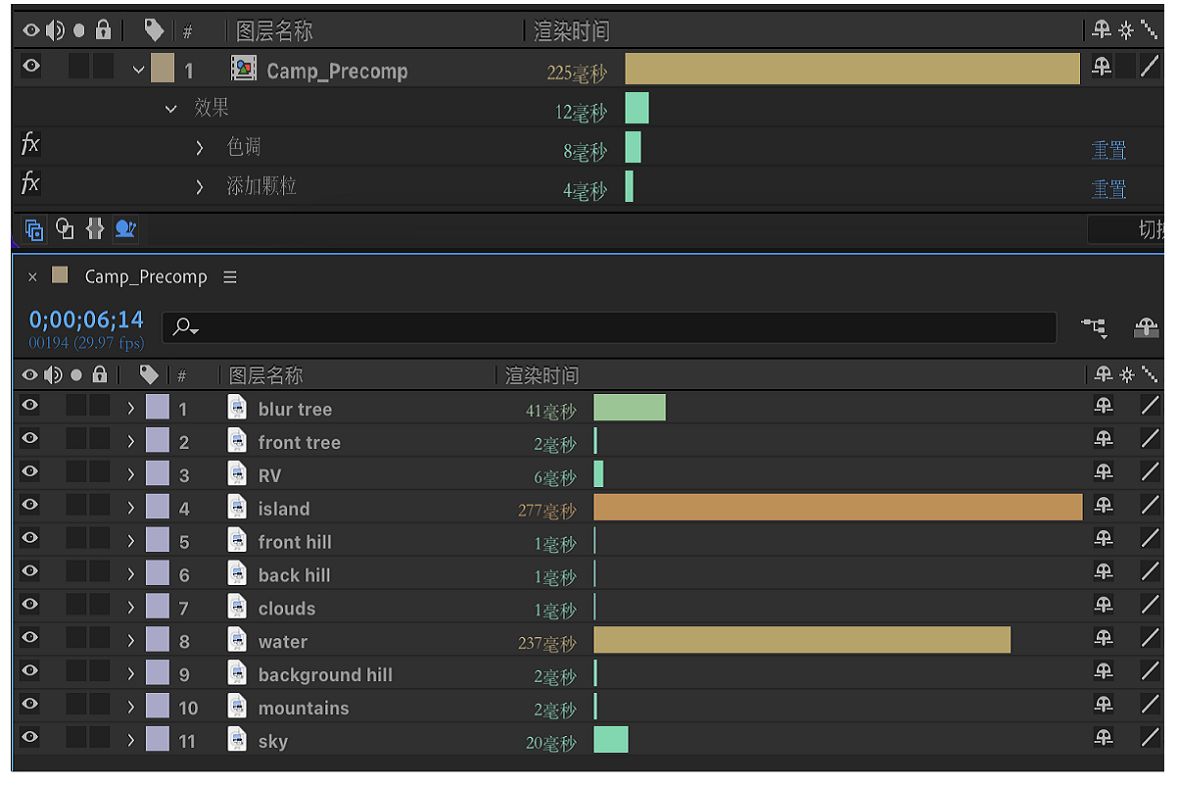Image resolution: width=1178 pixels, height=786 pixels.
Task: Click the shy layers icon beside flowchart
Action: [1146, 327]
